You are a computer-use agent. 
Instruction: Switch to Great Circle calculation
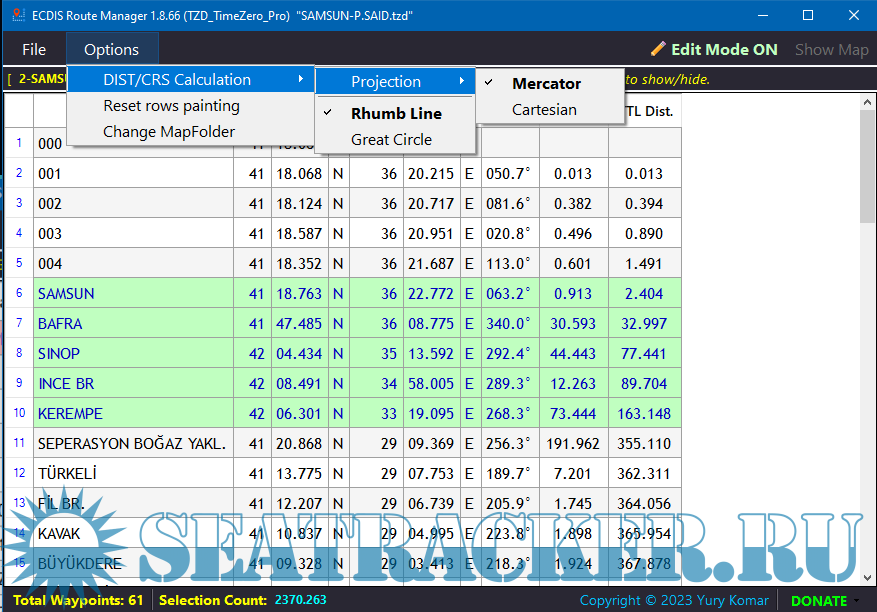coord(391,140)
